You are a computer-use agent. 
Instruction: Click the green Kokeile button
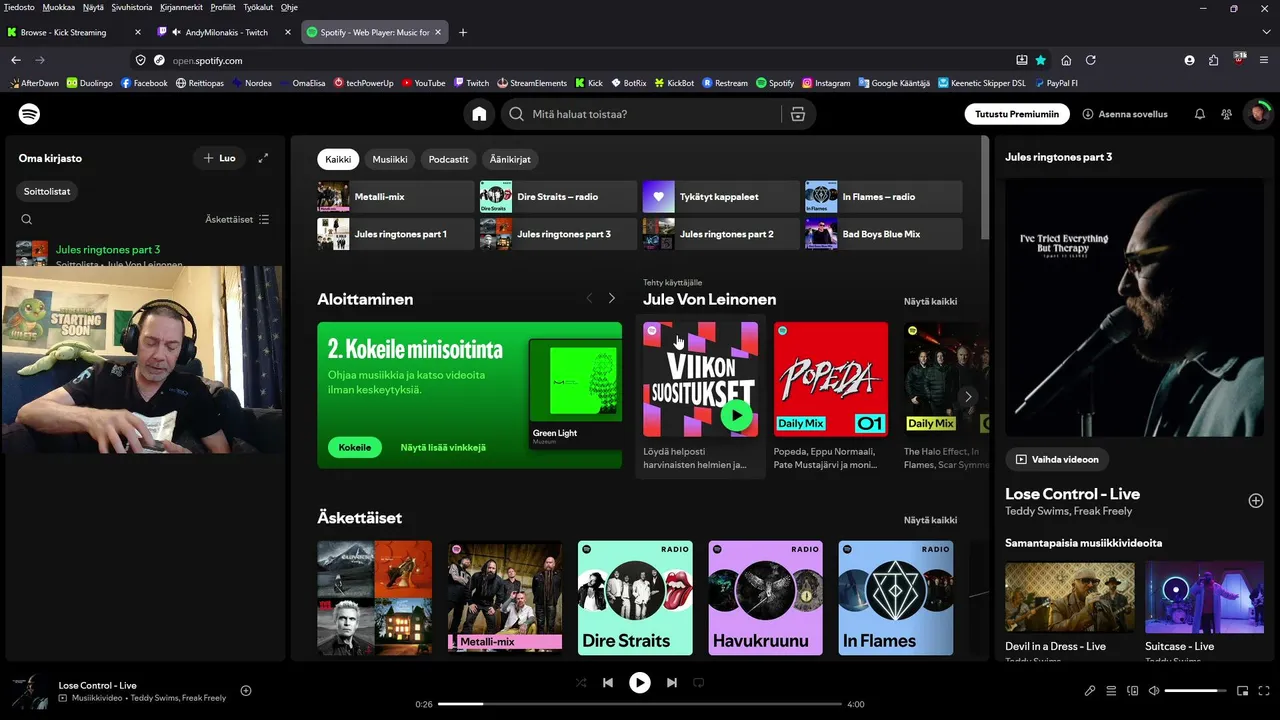(x=355, y=447)
